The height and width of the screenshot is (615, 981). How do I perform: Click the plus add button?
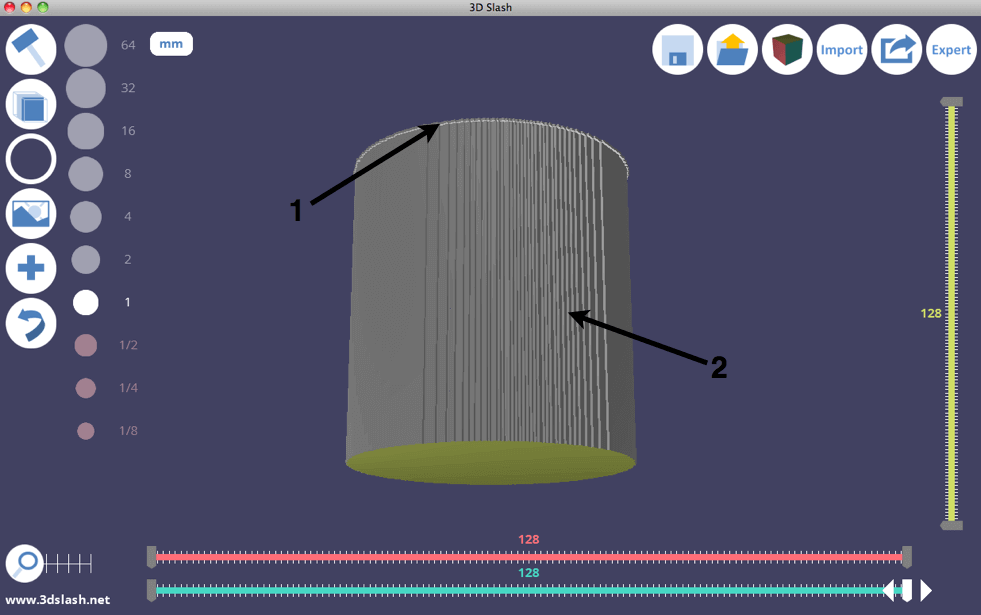(x=31, y=268)
